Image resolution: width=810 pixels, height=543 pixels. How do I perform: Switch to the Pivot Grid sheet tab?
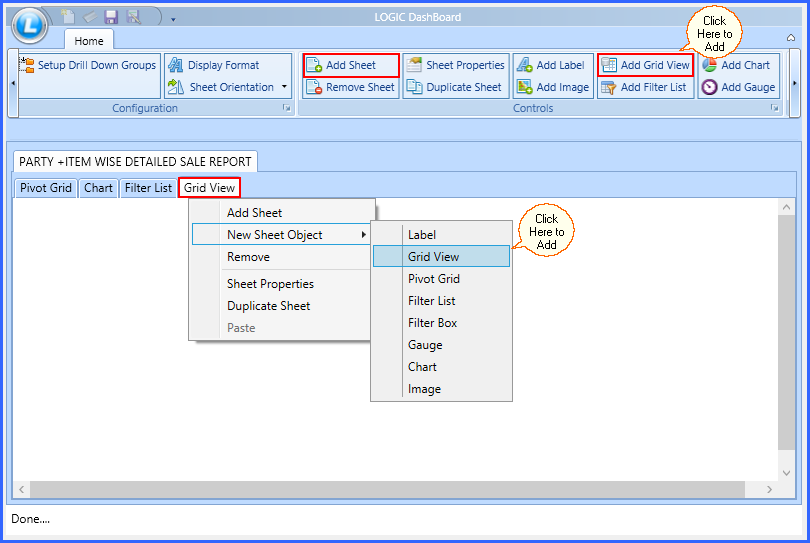[x=46, y=188]
